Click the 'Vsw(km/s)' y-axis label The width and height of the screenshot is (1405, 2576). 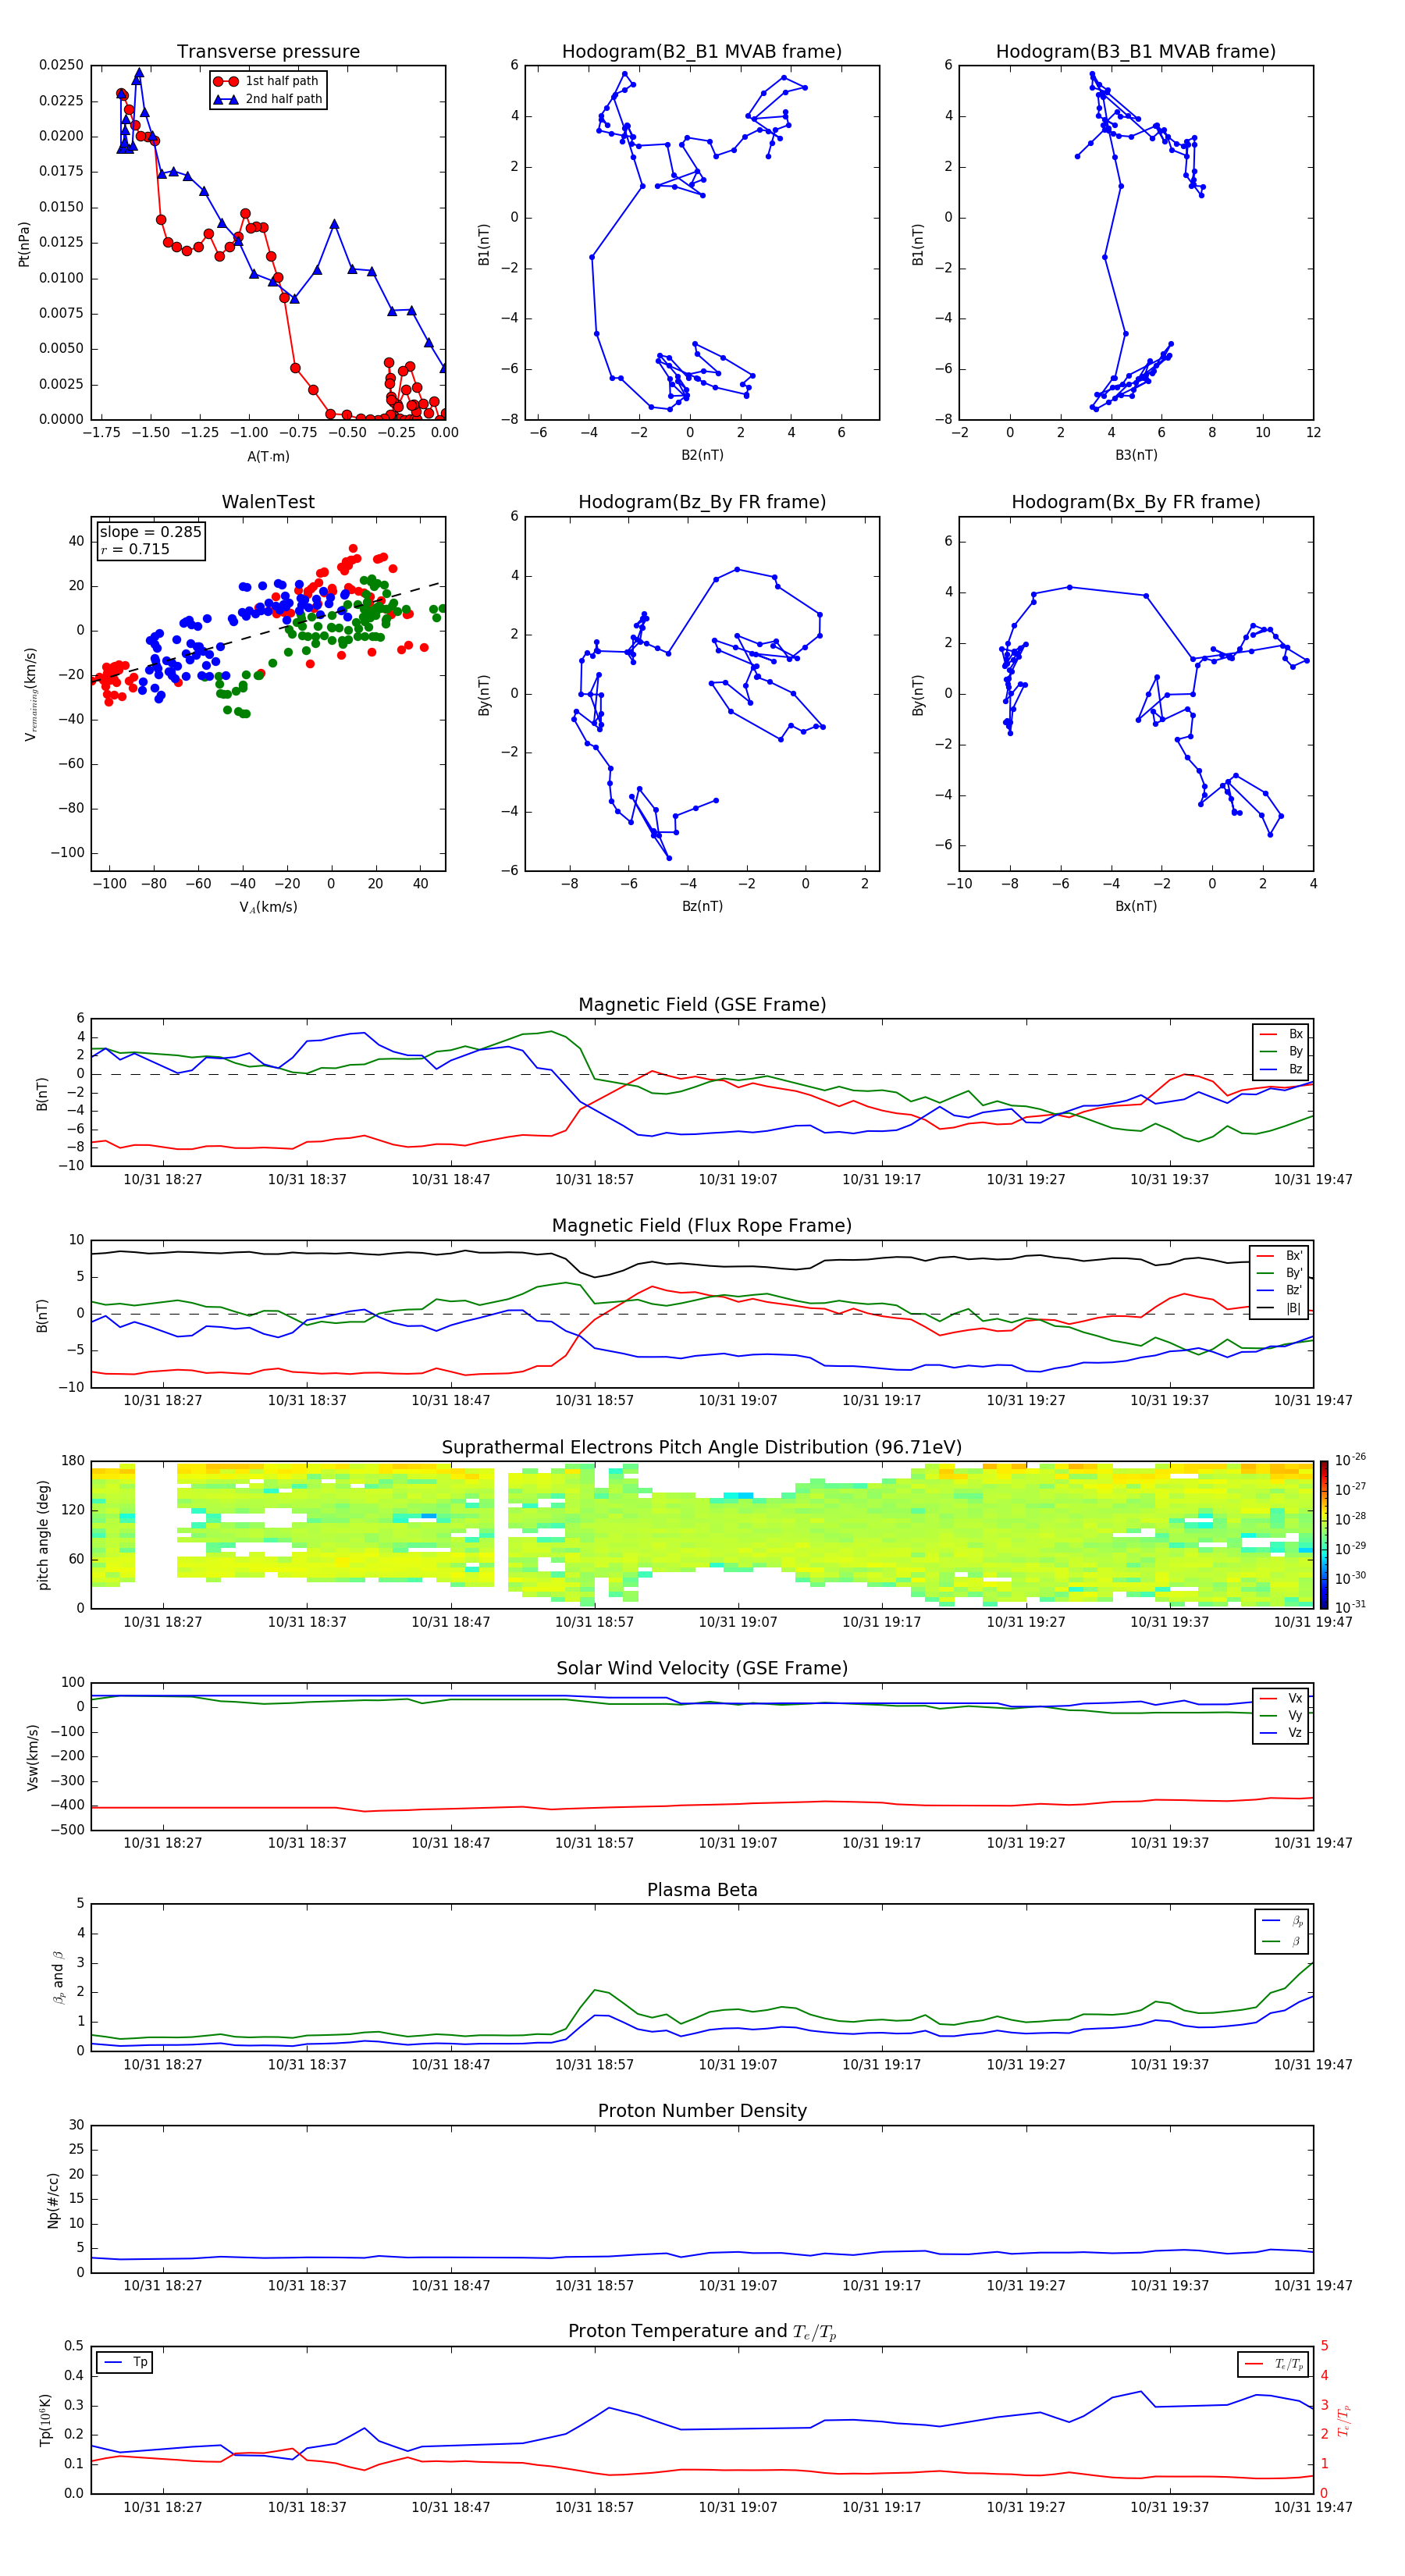32,1756
